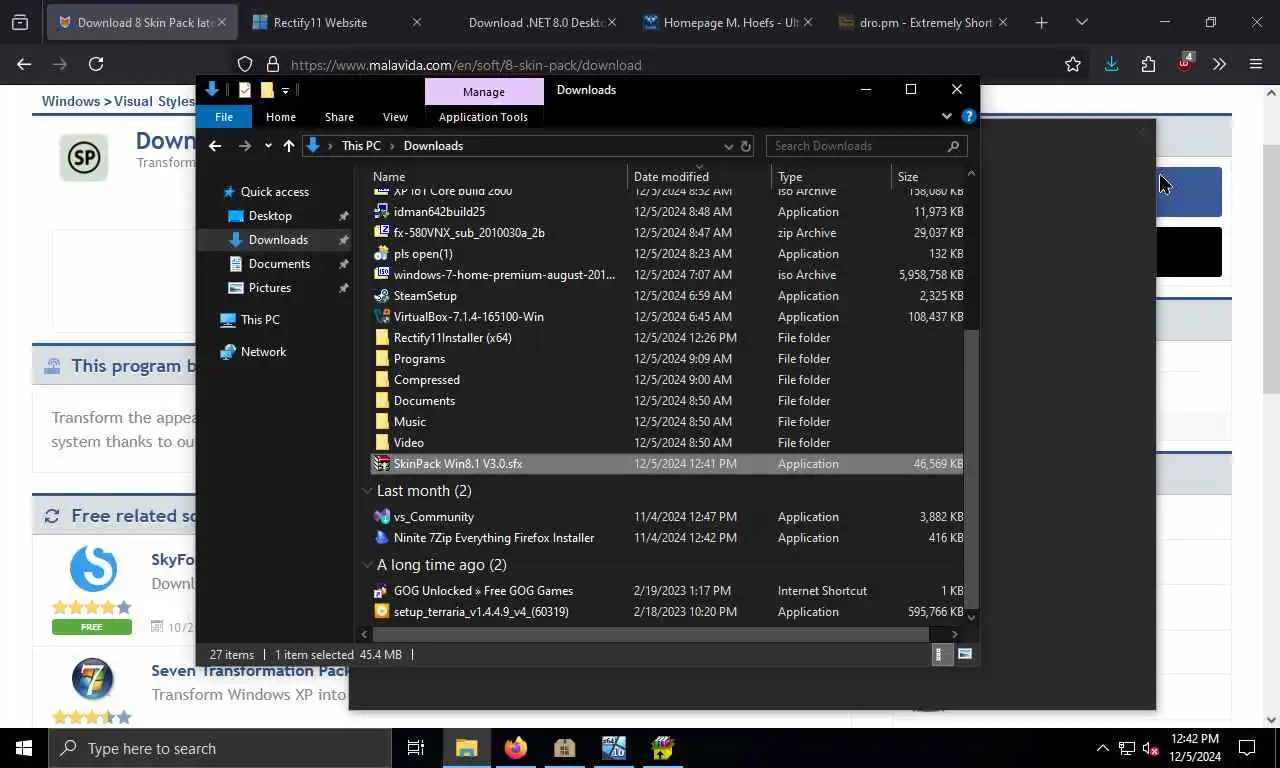The width and height of the screenshot is (1280, 768).
Task: Select Quick access in navigation pane
Action: [x=275, y=192]
